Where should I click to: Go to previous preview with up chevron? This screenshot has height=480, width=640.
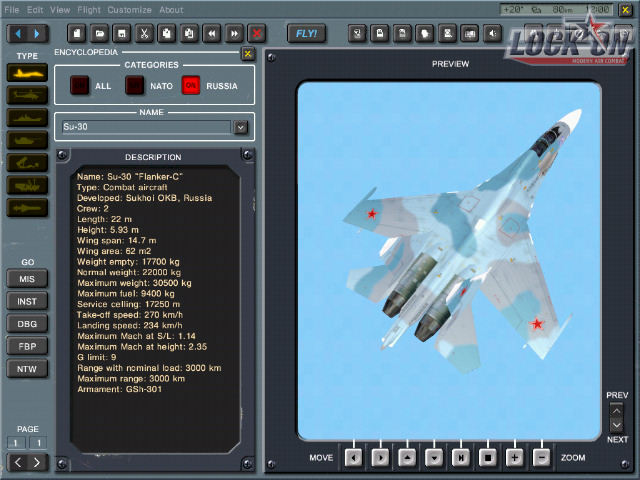[x=617, y=410]
